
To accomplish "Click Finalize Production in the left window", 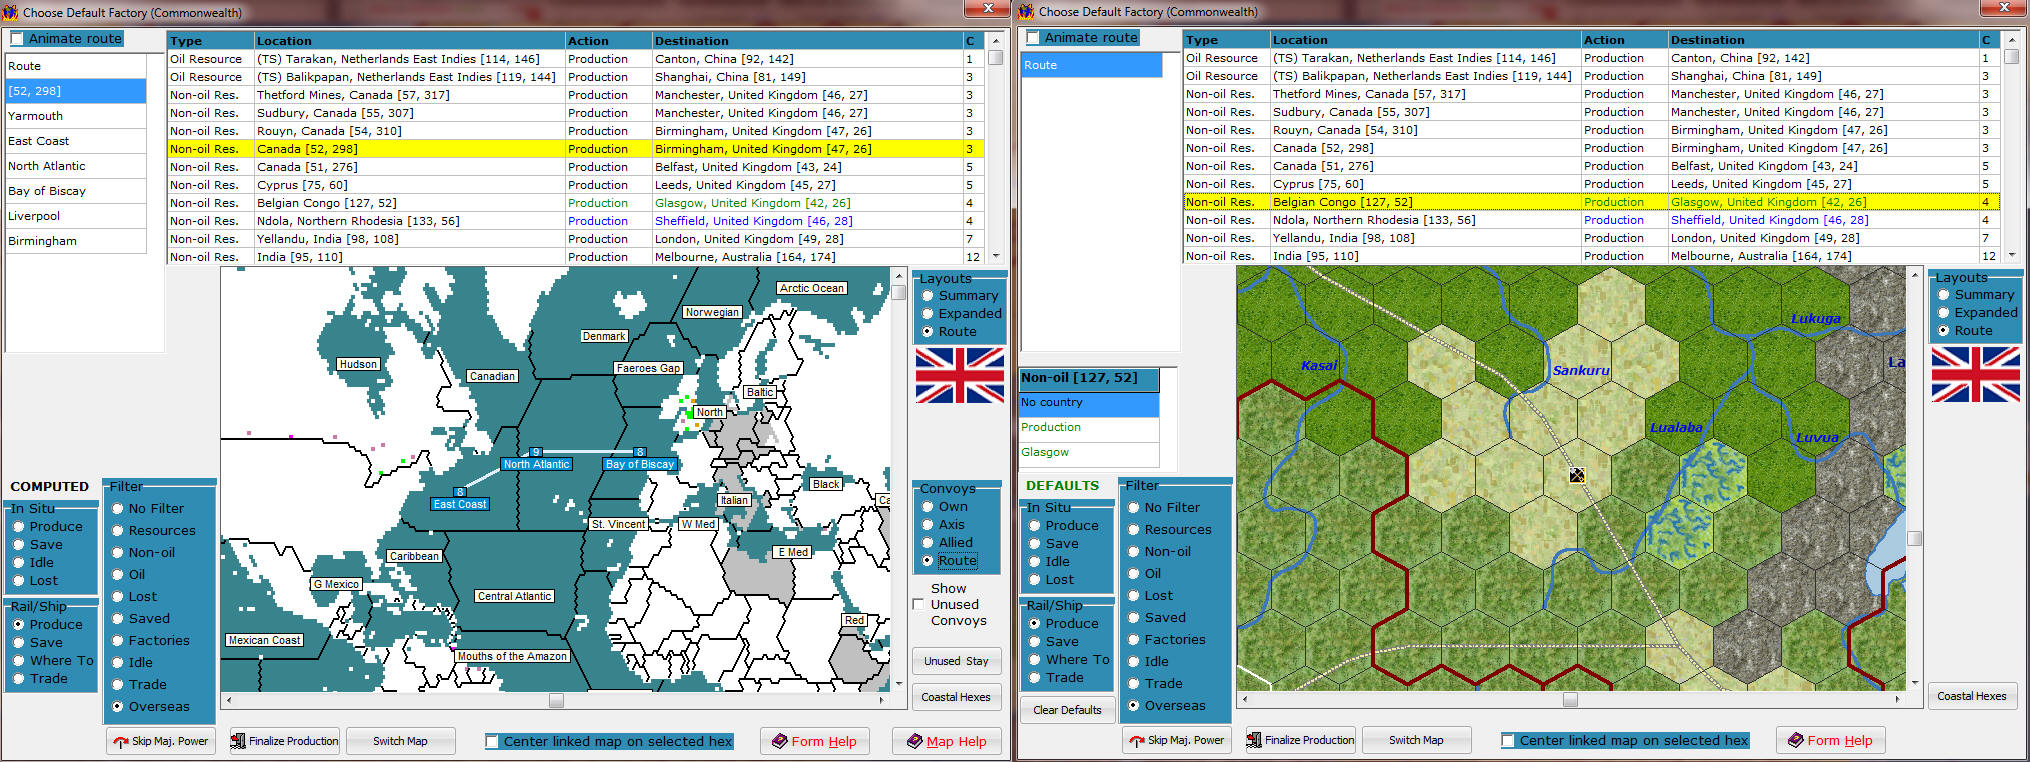I will click(285, 741).
